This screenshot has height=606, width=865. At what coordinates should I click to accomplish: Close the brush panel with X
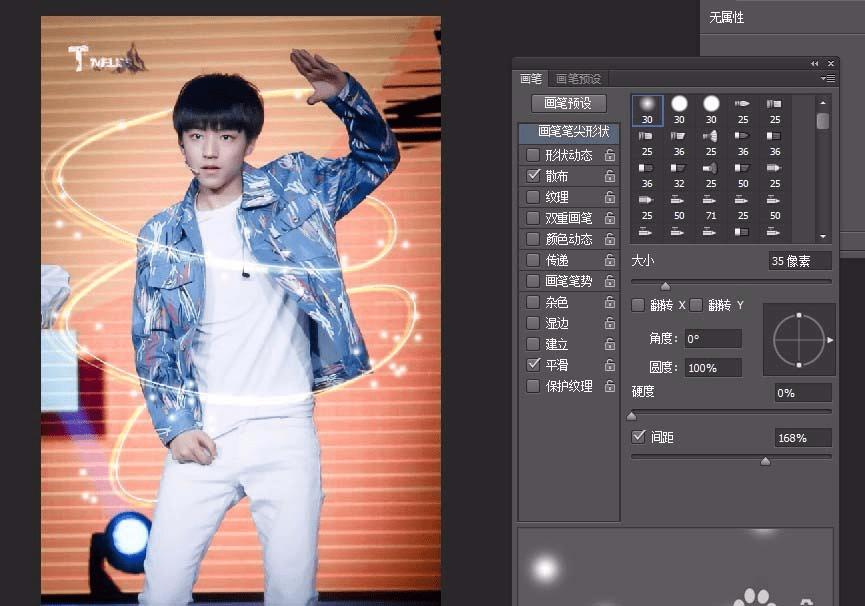point(830,64)
